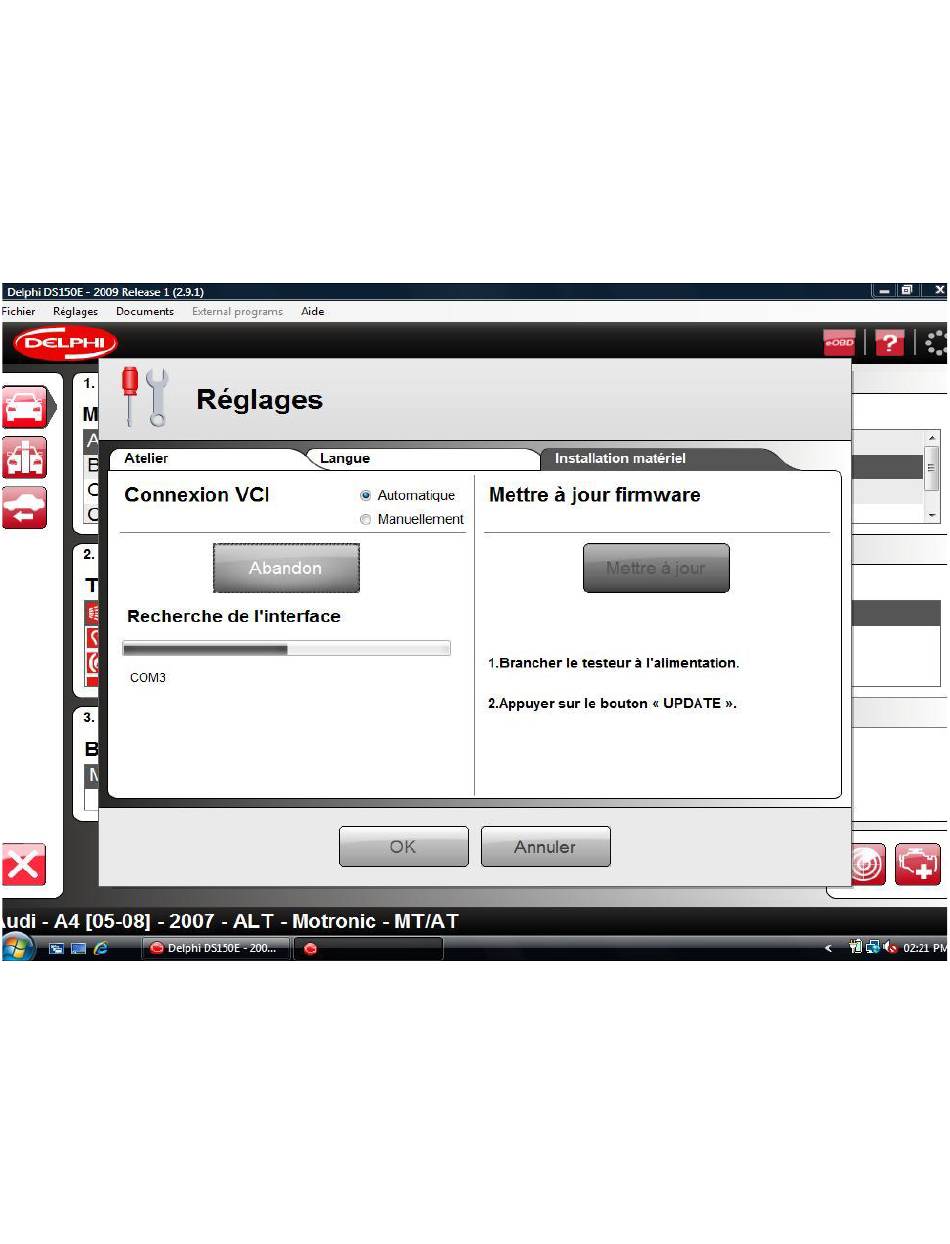Select the Automatique radio button
The height and width of the screenshot is (1244, 950).
coord(366,495)
